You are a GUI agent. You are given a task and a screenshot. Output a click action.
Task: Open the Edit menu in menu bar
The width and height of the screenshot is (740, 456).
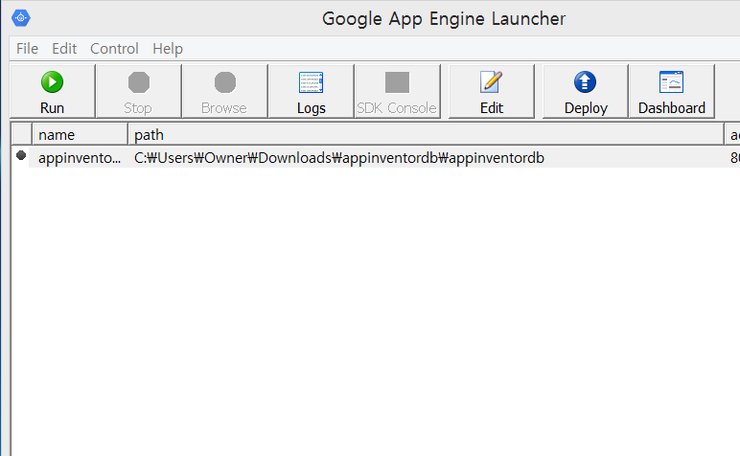(64, 49)
